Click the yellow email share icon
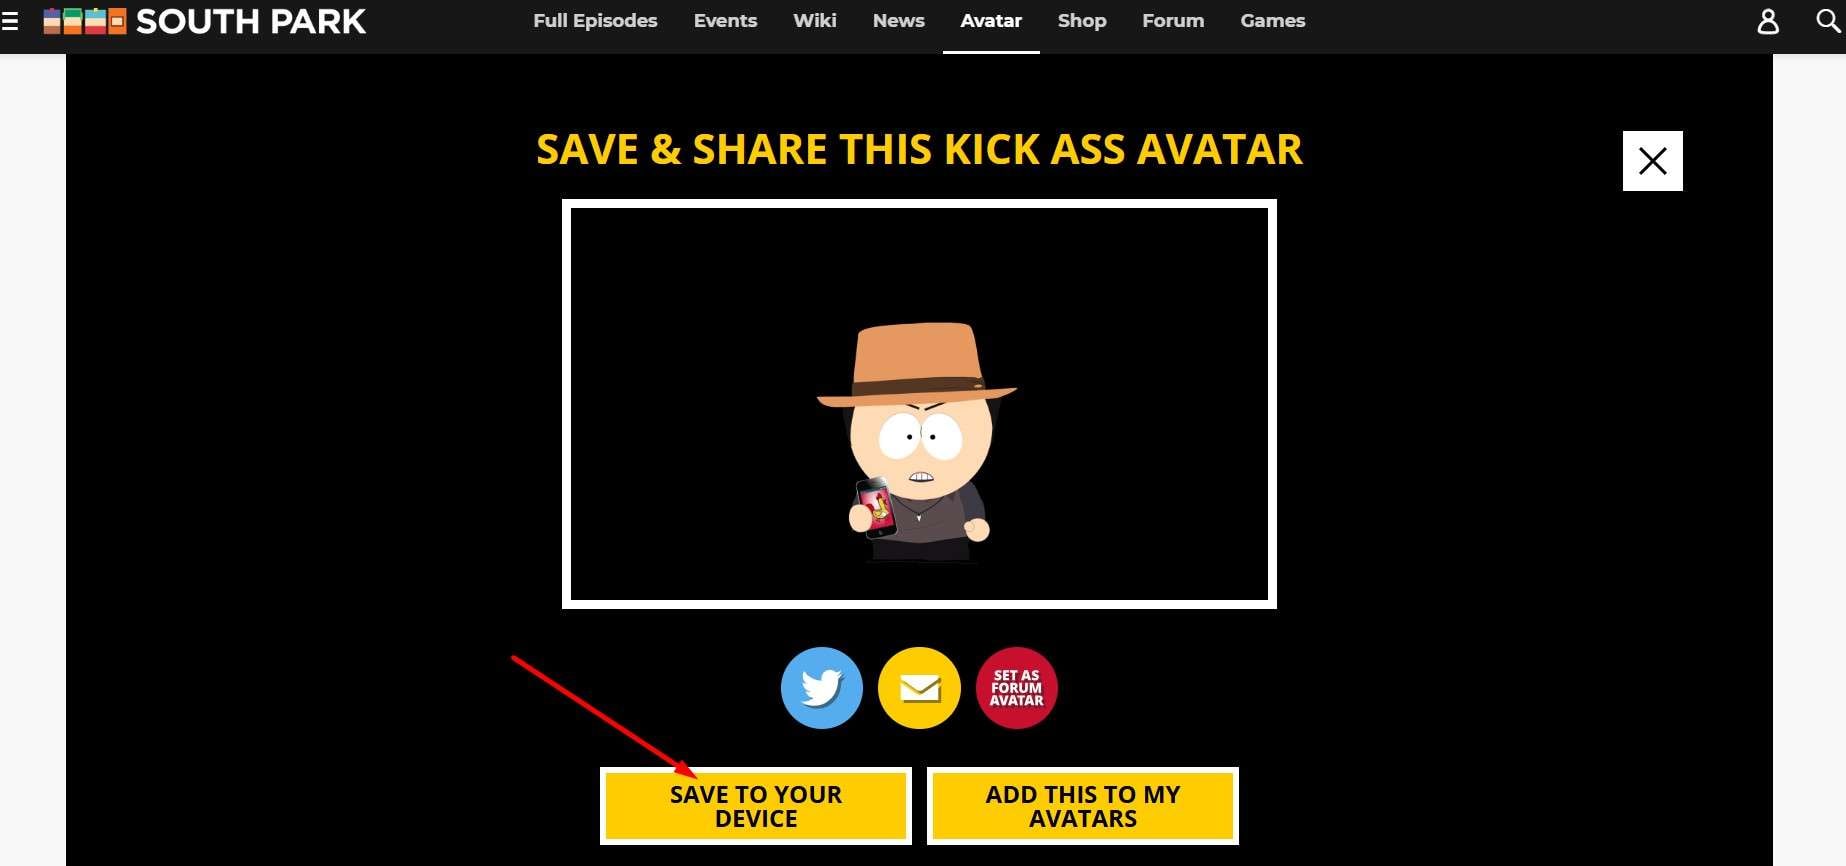Image resolution: width=1846 pixels, height=866 pixels. [x=919, y=688]
